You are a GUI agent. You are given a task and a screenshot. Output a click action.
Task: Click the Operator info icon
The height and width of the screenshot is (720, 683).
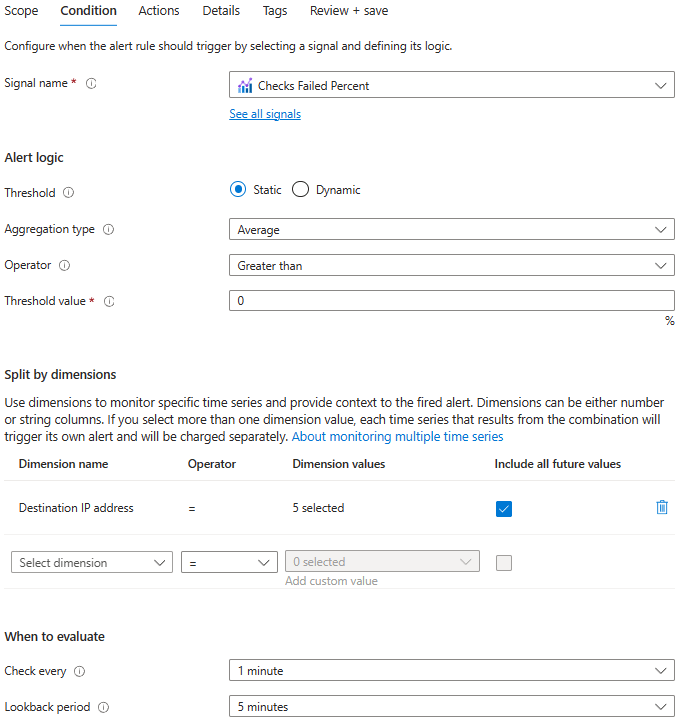[64, 266]
